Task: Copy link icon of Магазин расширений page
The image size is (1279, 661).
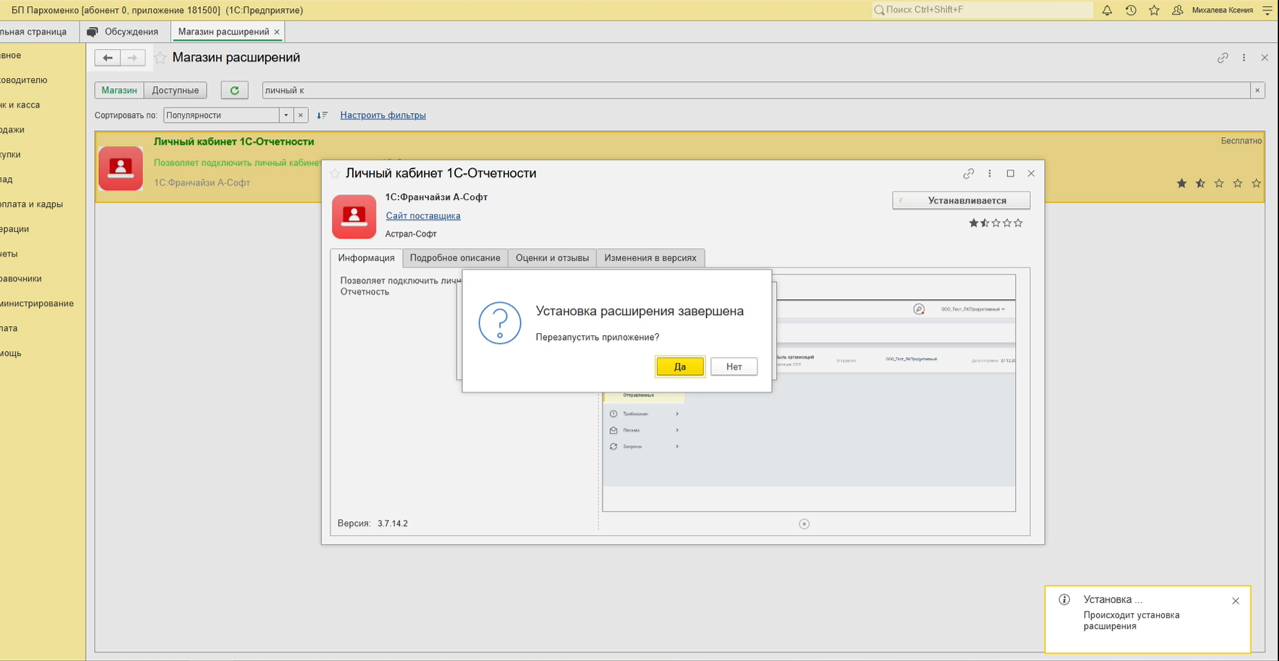Action: click(1223, 58)
